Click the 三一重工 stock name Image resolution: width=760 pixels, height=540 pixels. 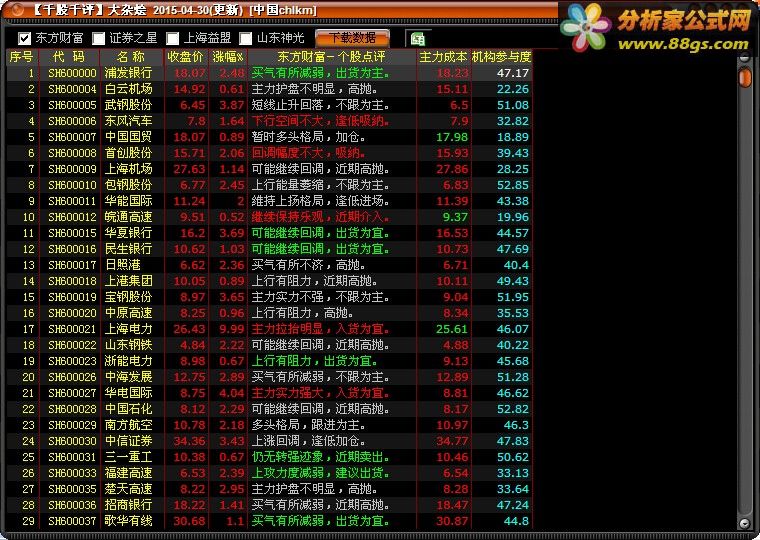(x=128, y=457)
